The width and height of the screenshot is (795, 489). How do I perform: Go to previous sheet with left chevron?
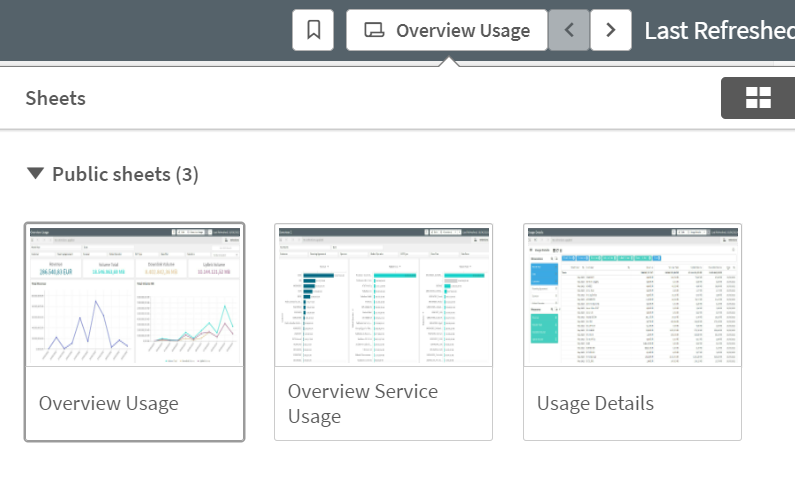coord(569,30)
